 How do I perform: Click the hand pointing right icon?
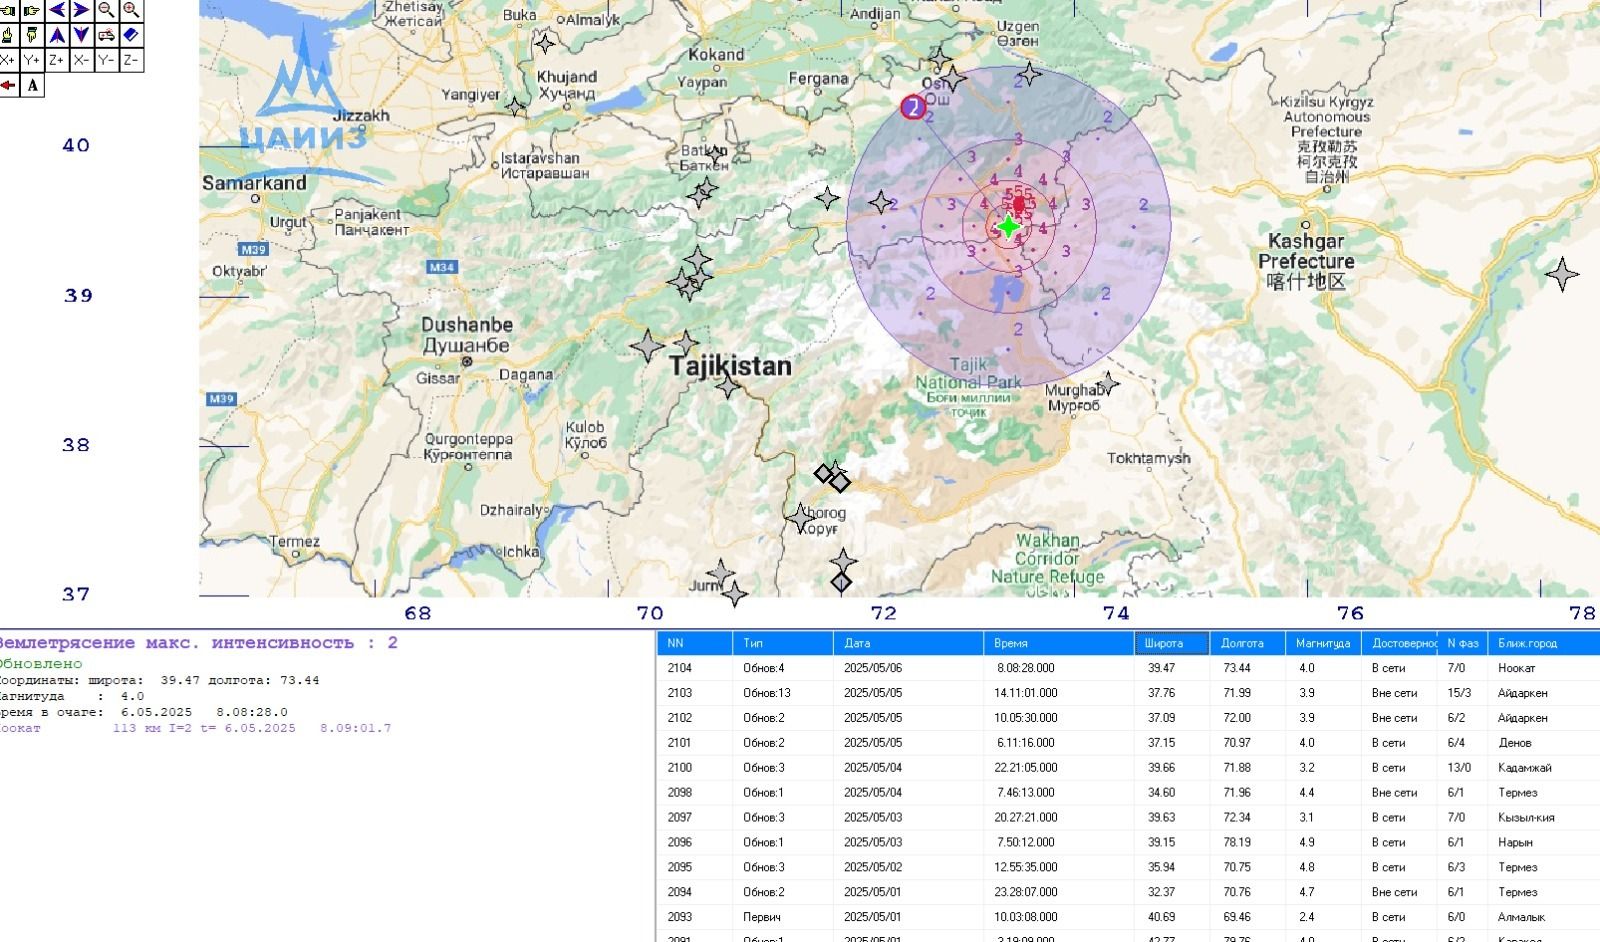click(x=32, y=11)
